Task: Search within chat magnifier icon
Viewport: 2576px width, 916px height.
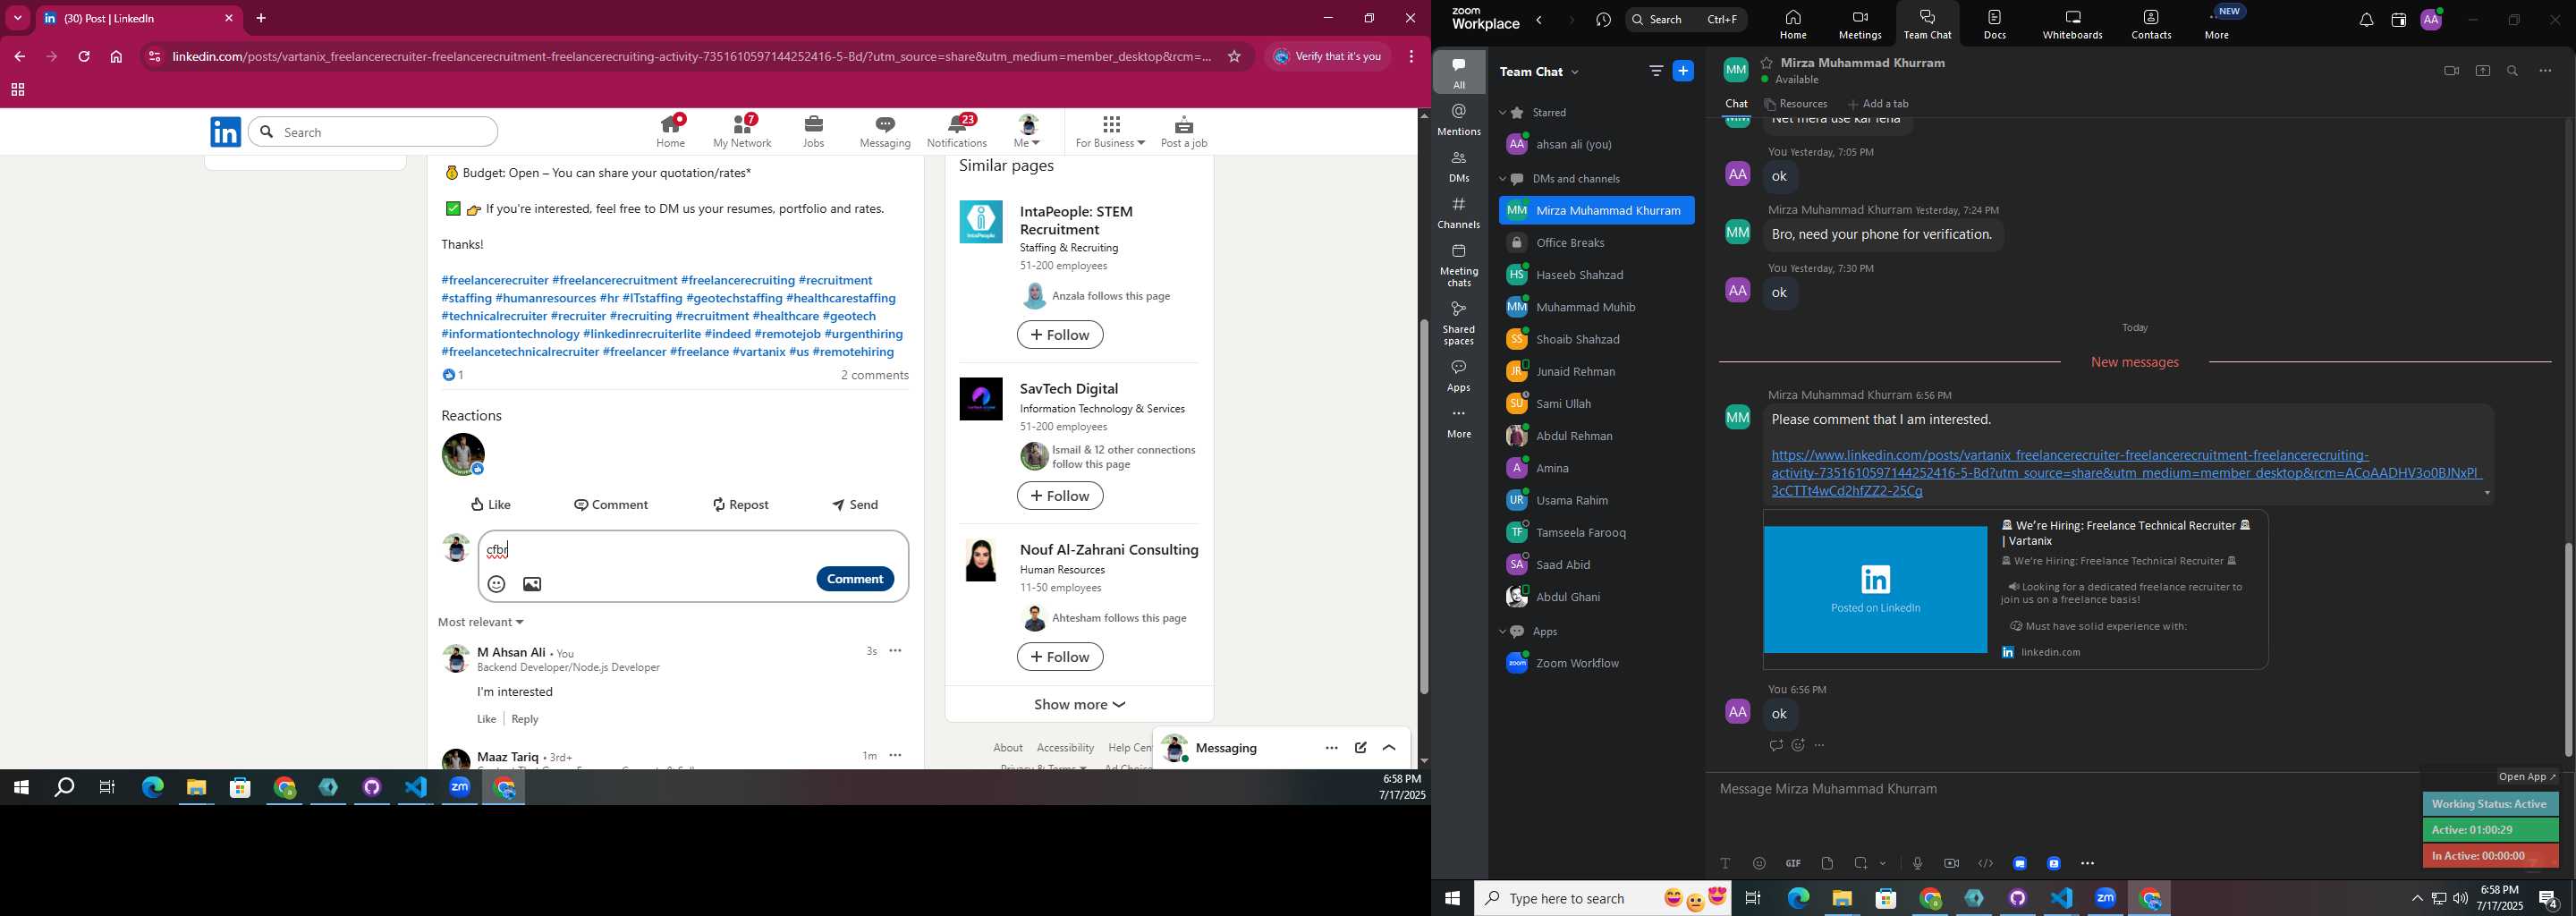Action: [2513, 71]
